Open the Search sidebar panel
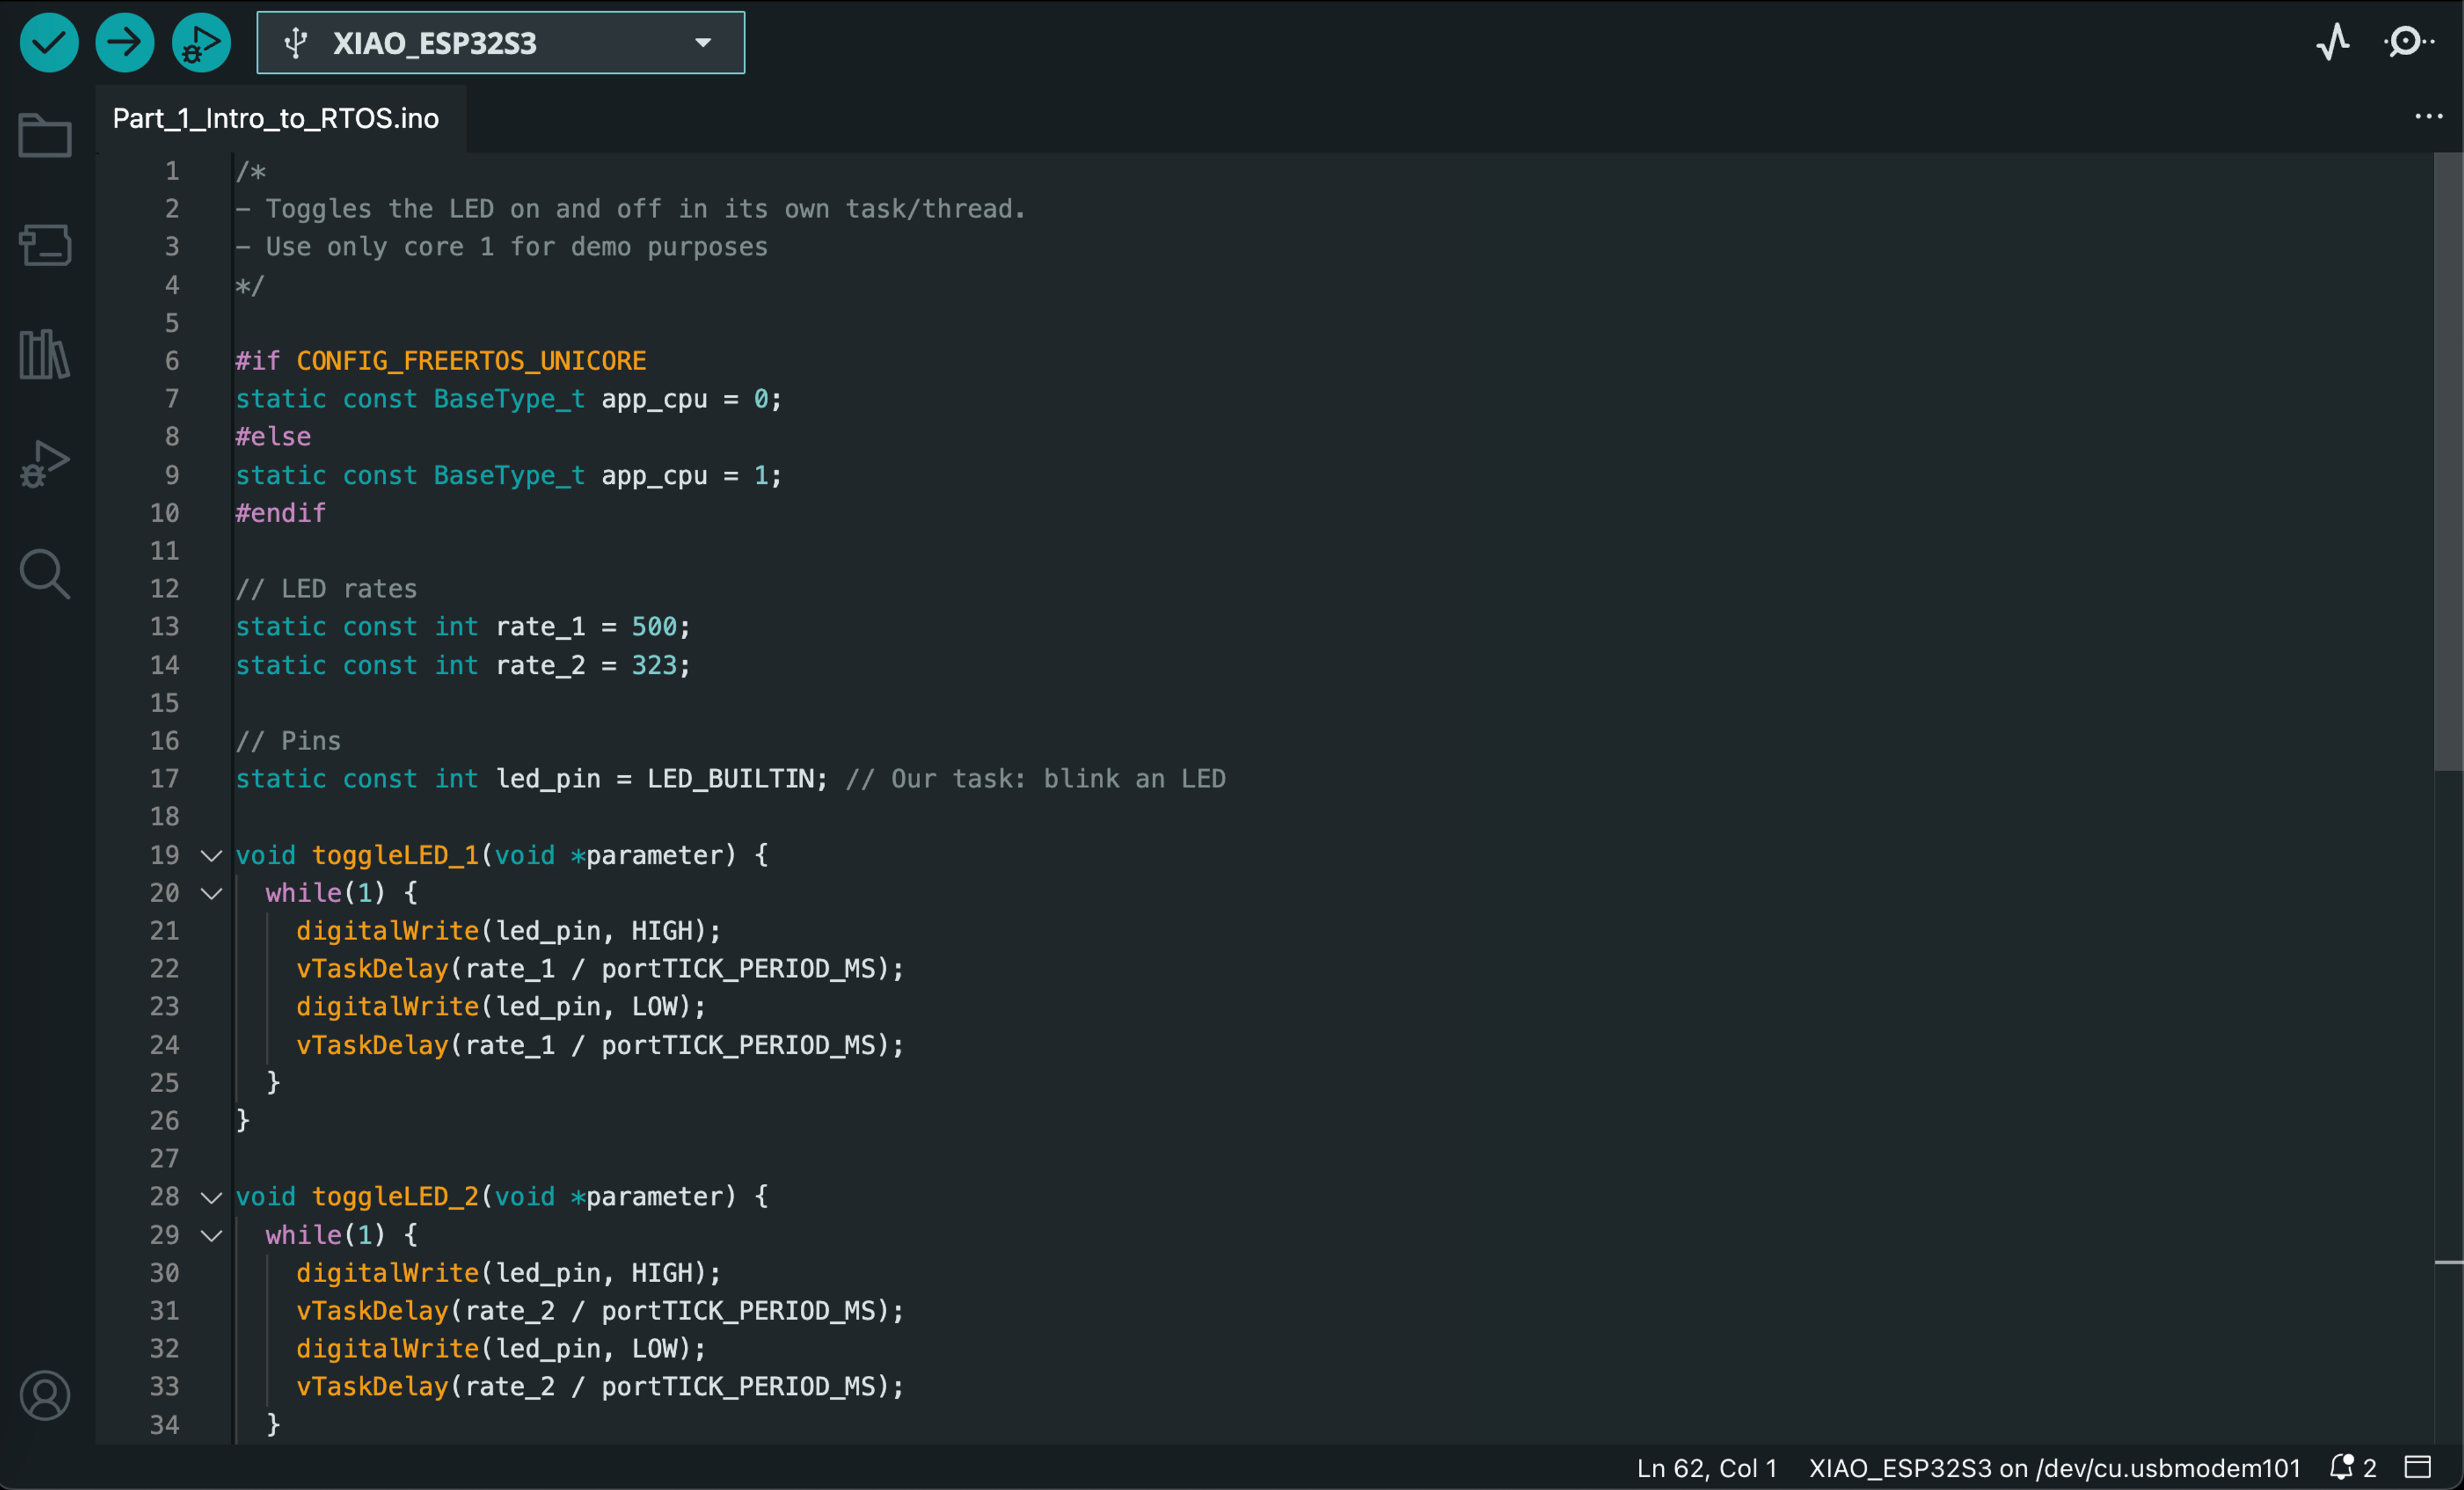The image size is (2464, 1490). (x=45, y=573)
